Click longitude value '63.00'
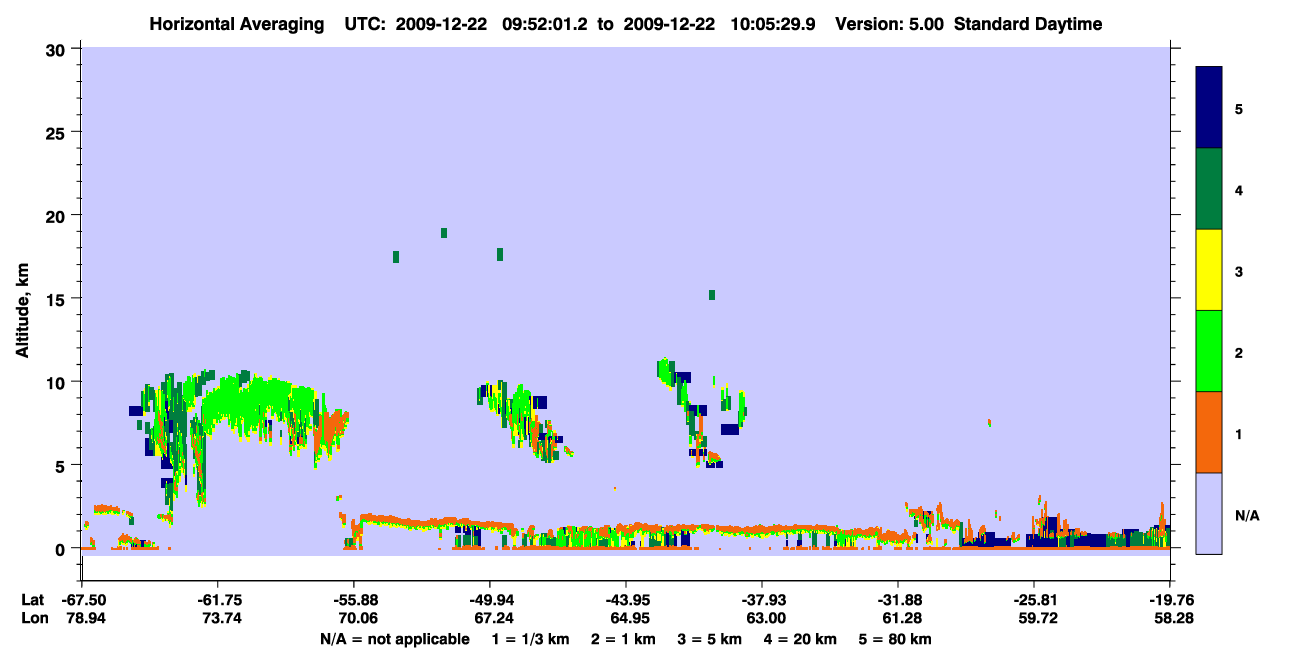Screen dimensions: 1300x667 point(764,618)
